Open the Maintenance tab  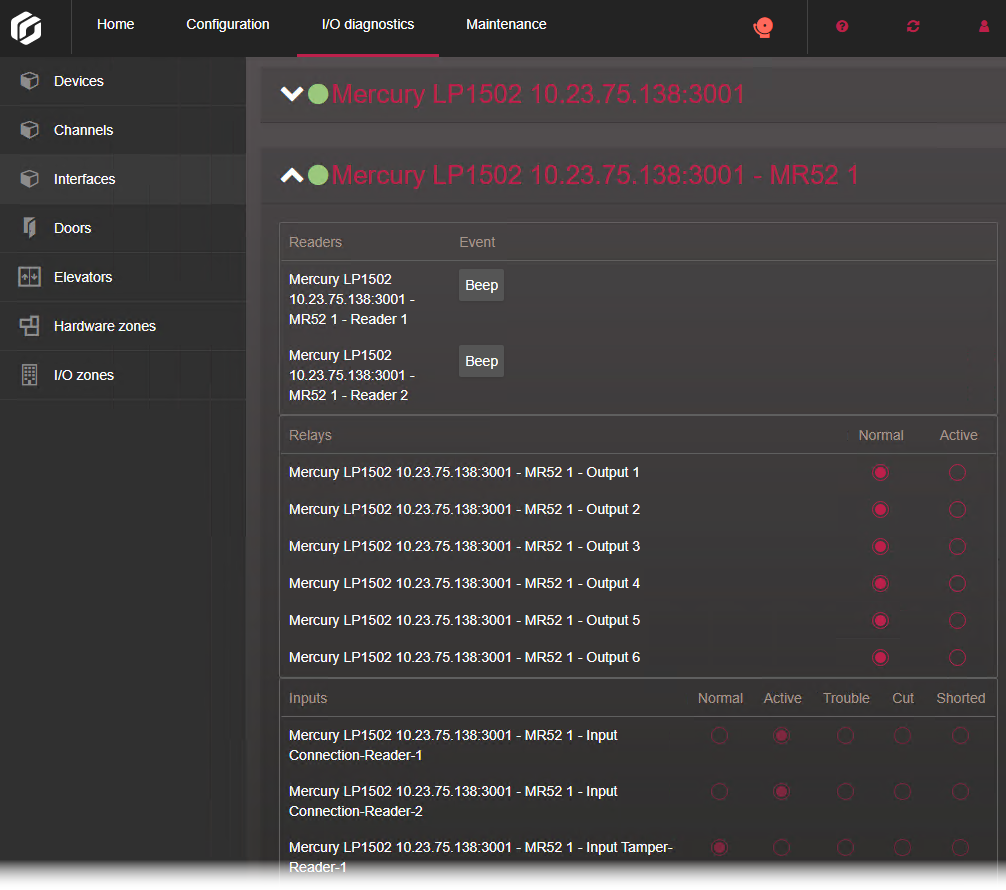click(506, 25)
